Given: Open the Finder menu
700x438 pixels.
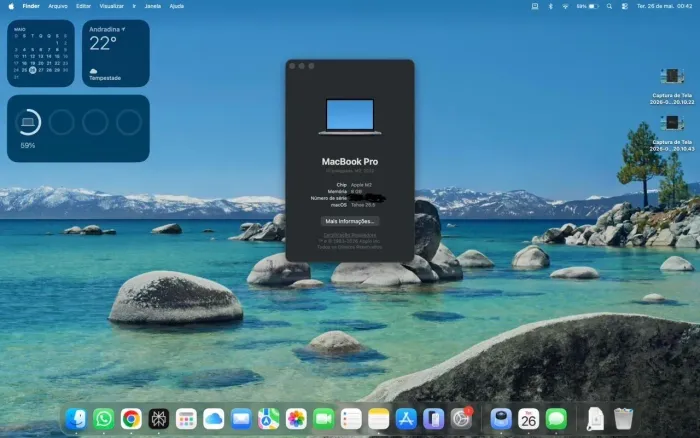Looking at the screenshot, I should pyautogui.click(x=31, y=6).
